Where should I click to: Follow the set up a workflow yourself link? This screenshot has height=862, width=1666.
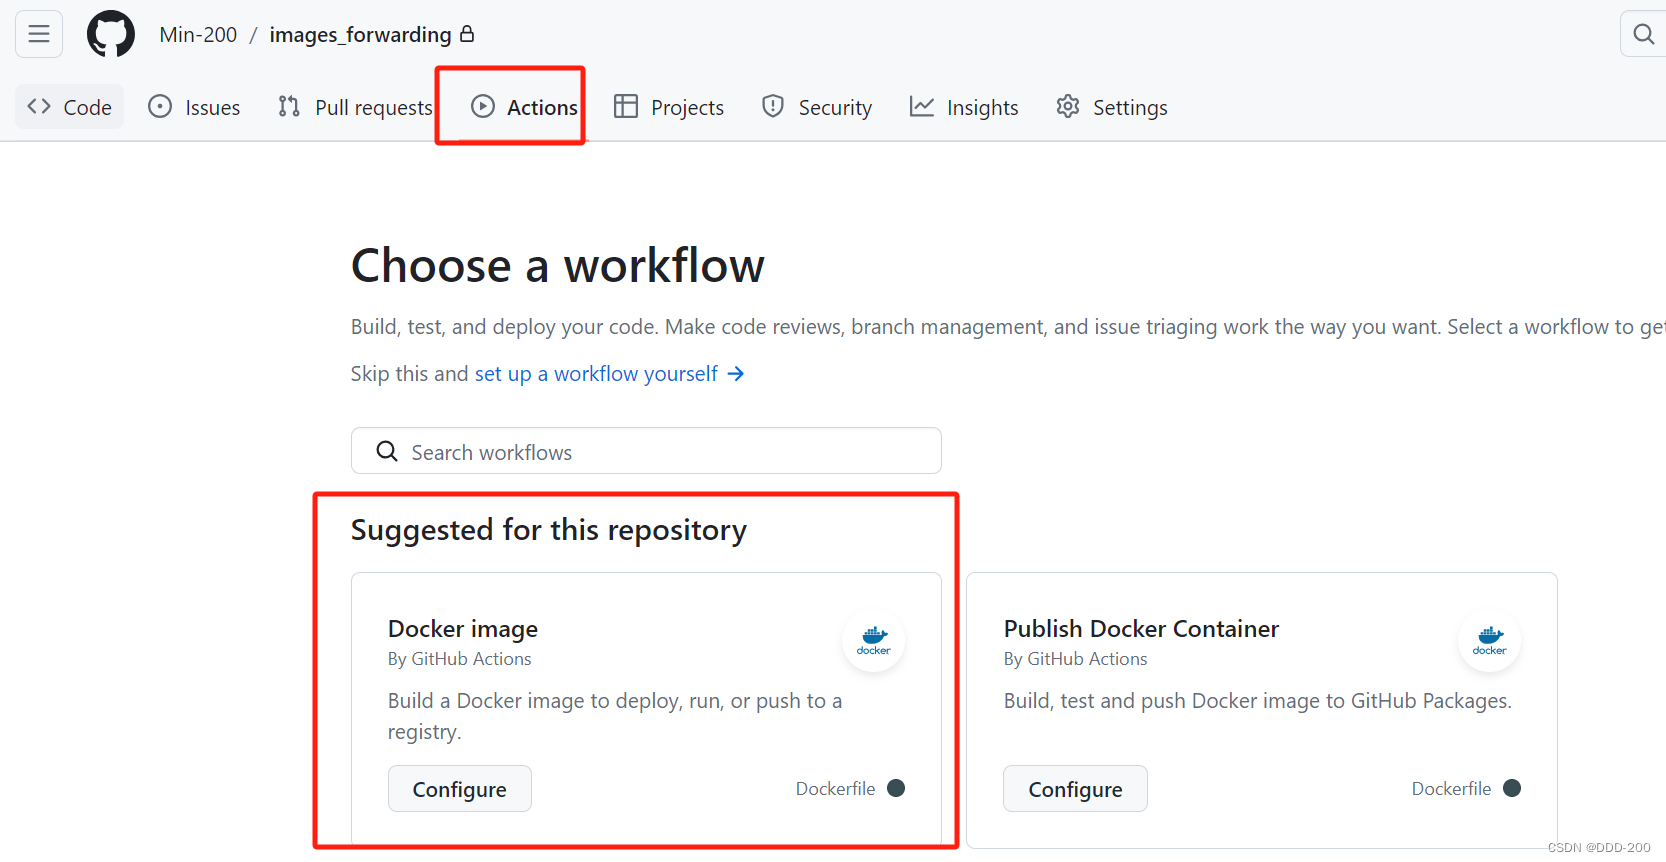[596, 374]
